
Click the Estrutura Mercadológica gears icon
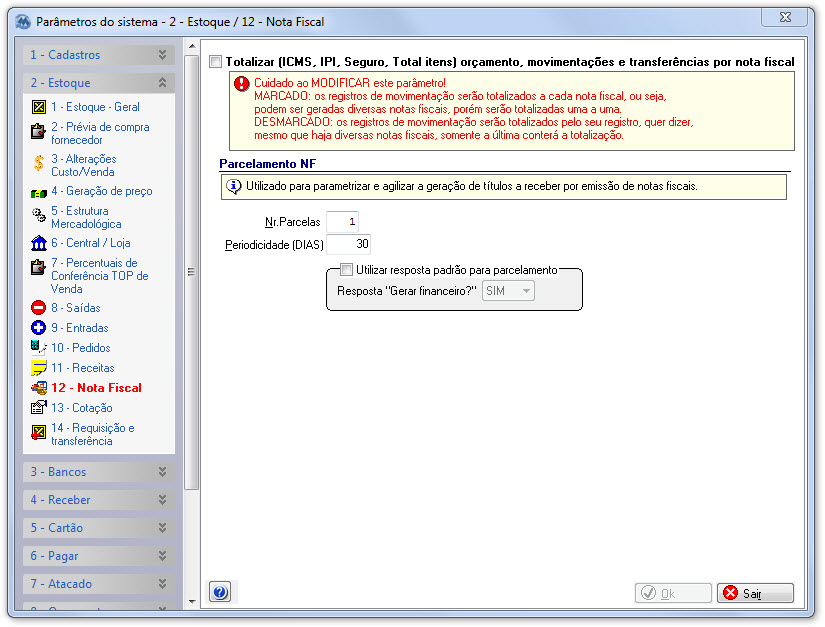point(38,215)
